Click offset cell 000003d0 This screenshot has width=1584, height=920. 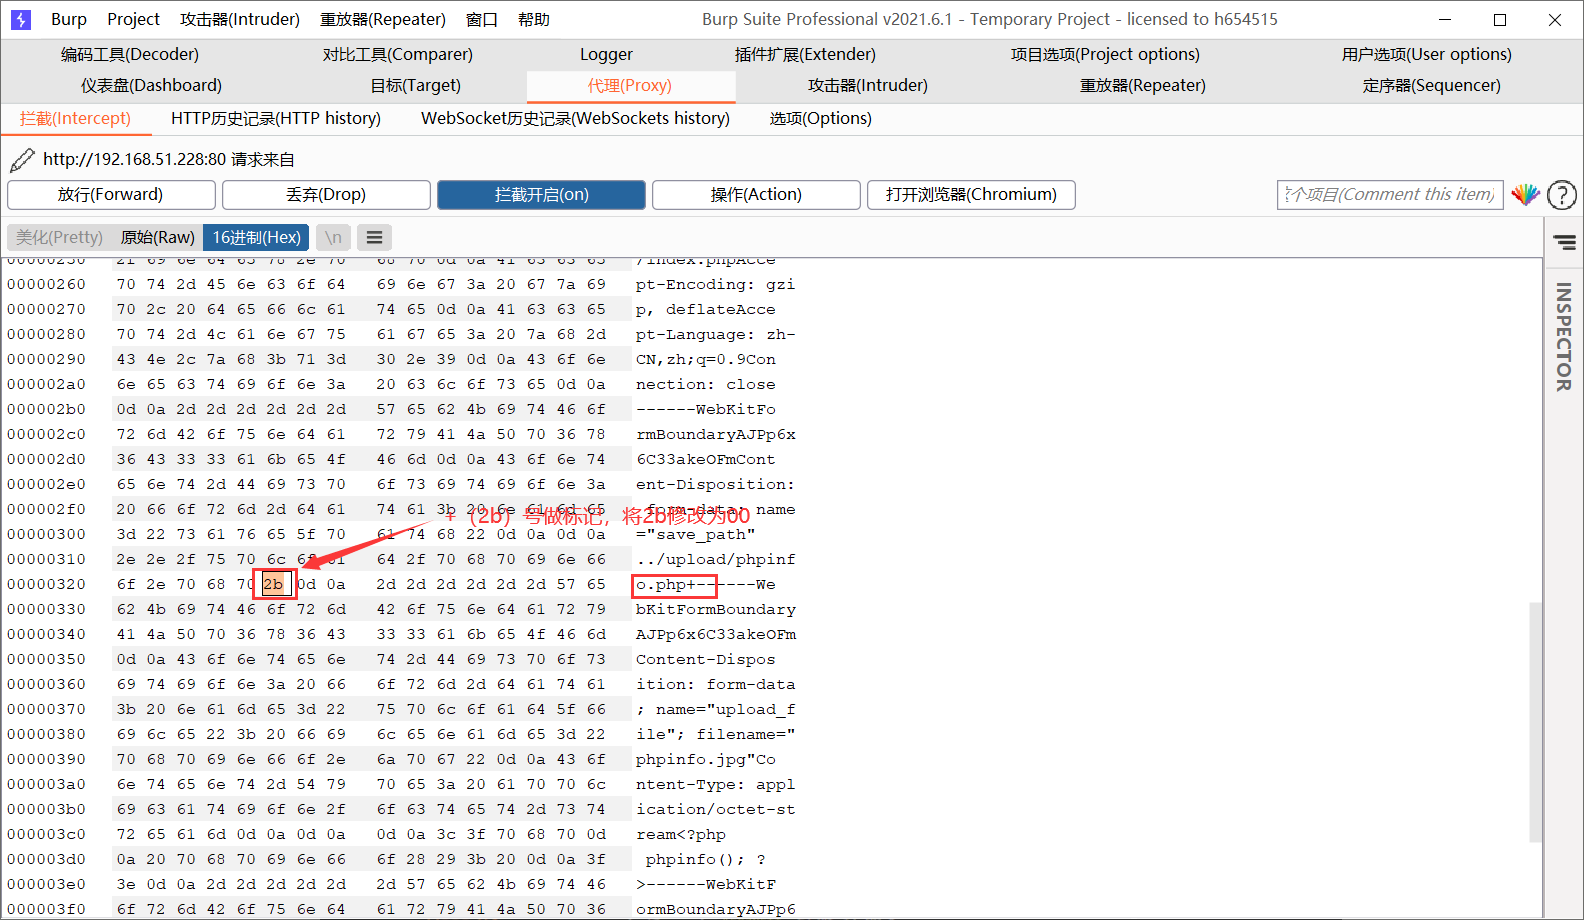tap(46, 859)
